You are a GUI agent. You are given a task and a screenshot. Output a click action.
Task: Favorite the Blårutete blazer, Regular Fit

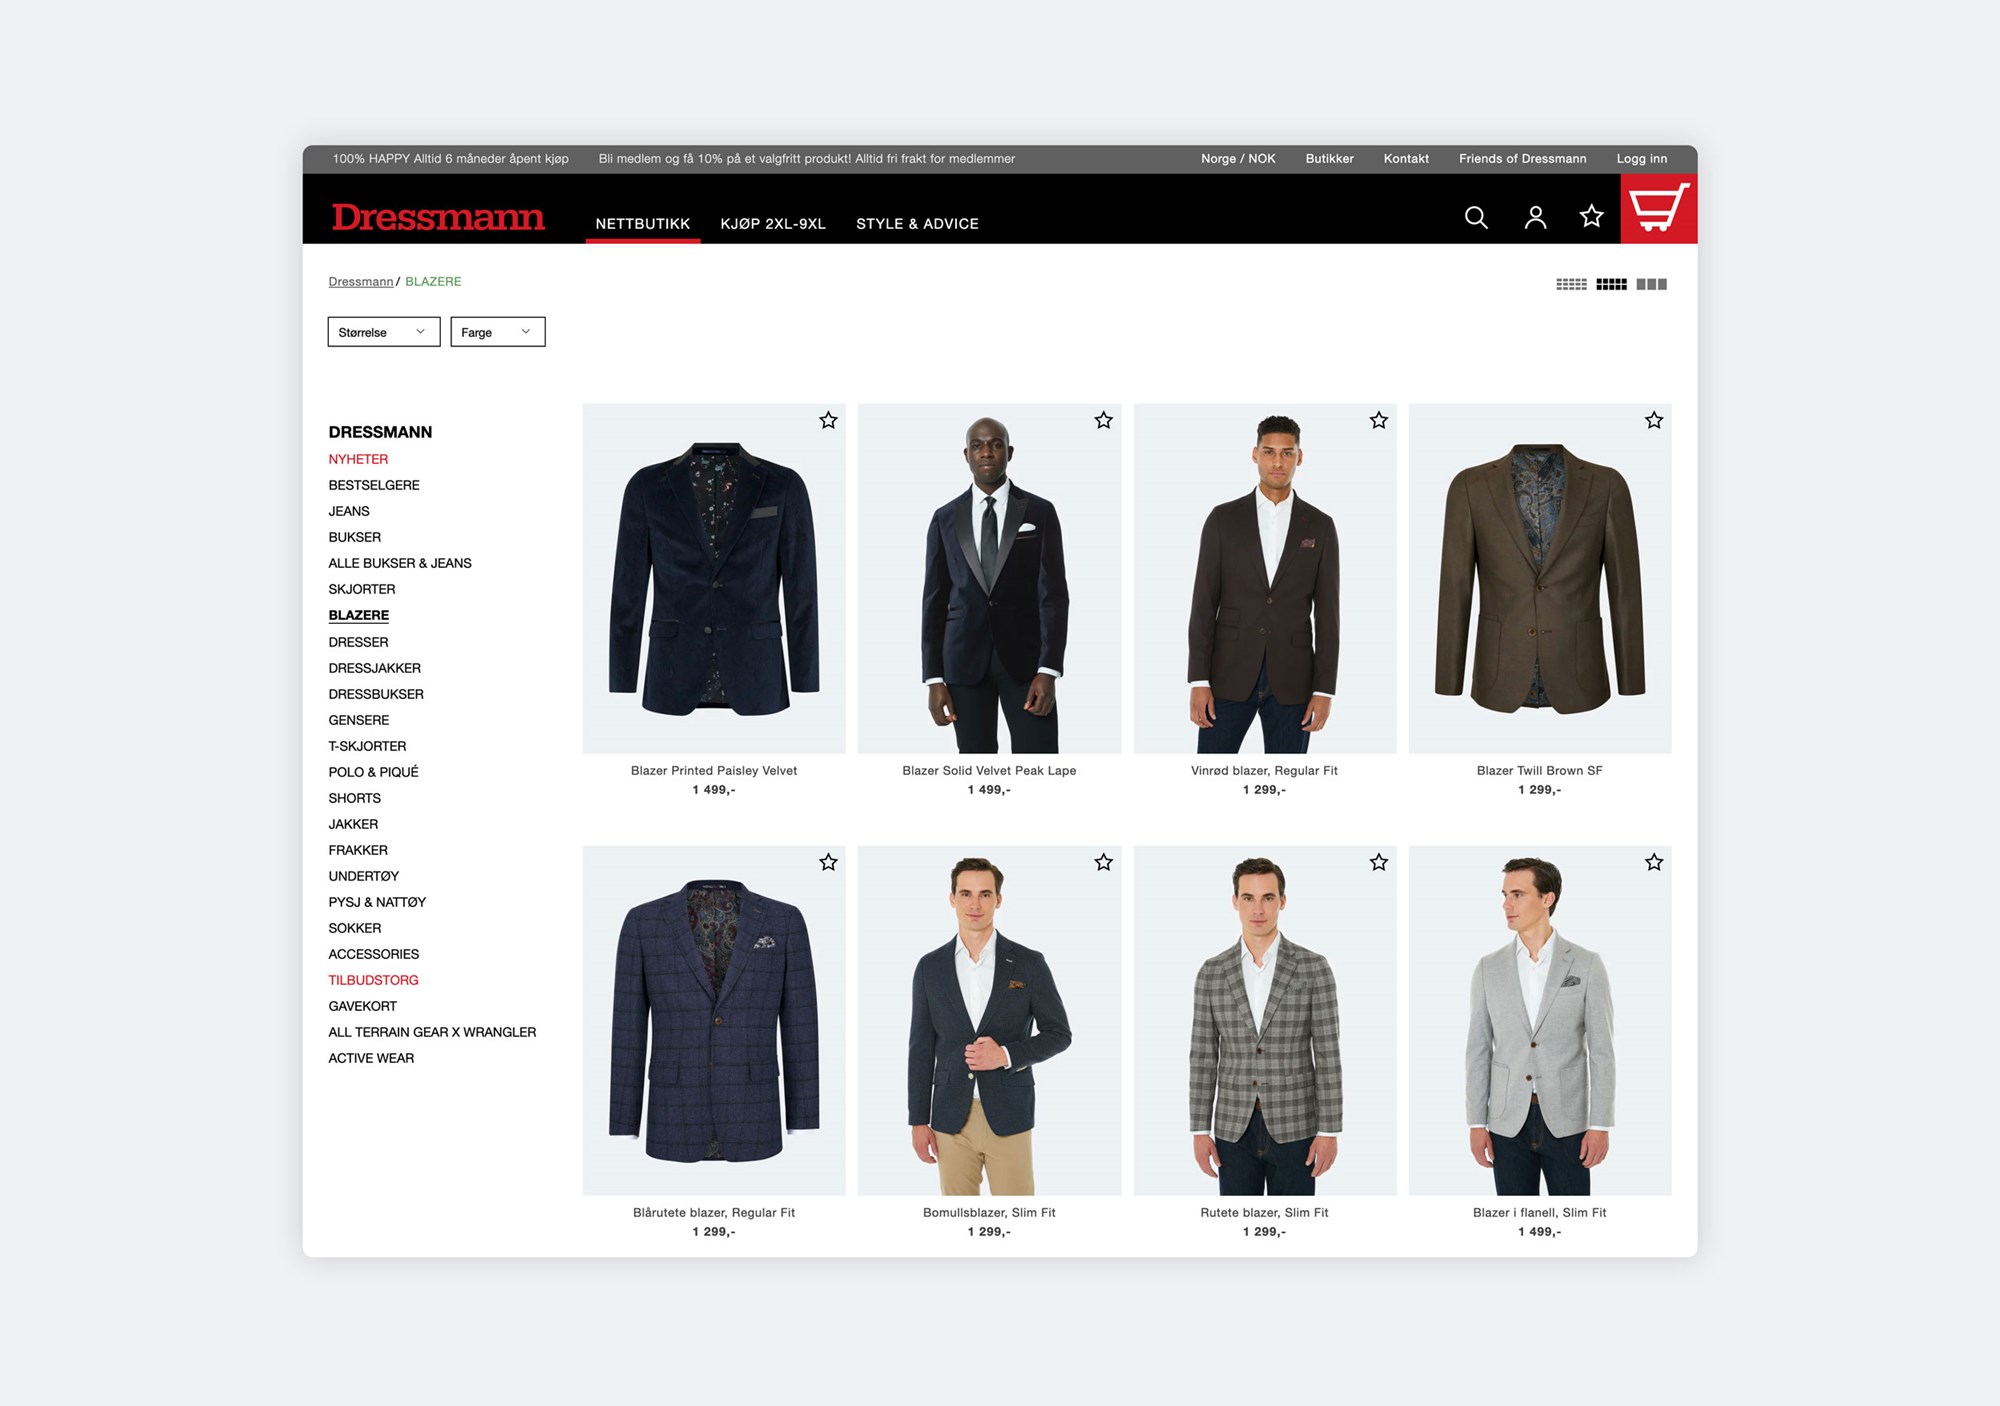tap(828, 862)
